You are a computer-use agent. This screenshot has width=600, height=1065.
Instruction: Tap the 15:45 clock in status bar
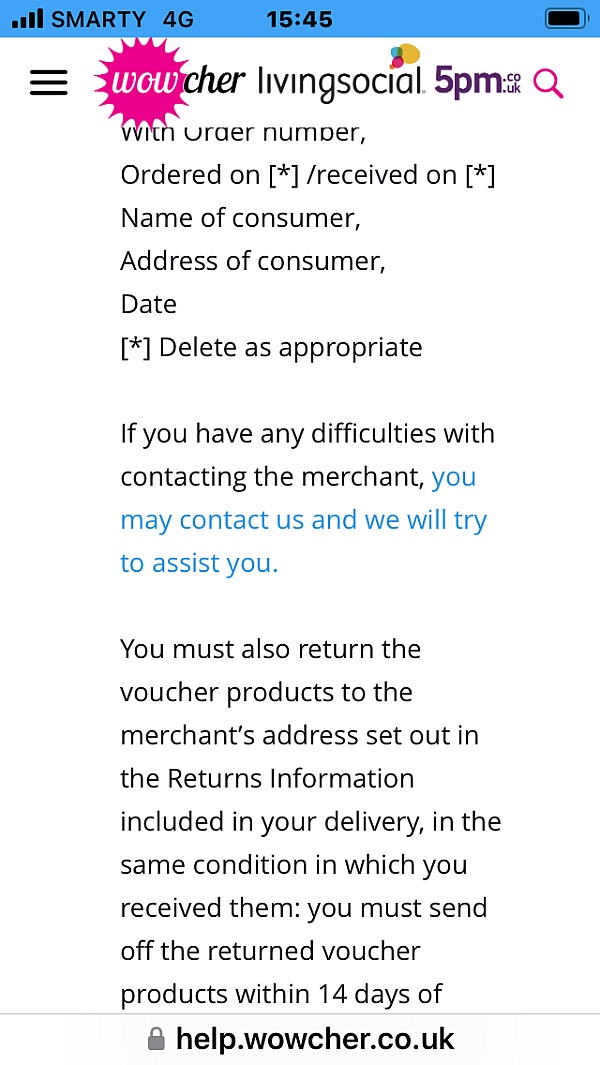[300, 19]
